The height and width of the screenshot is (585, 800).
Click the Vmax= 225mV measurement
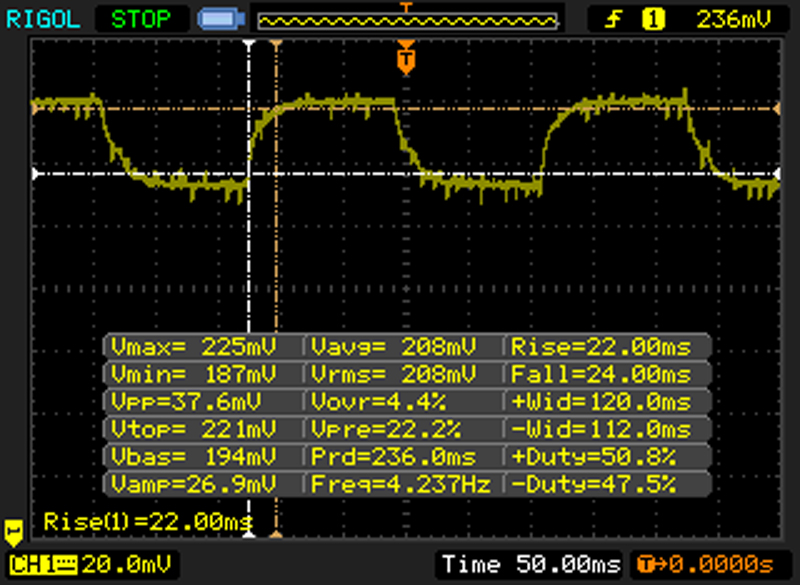pyautogui.click(x=193, y=347)
